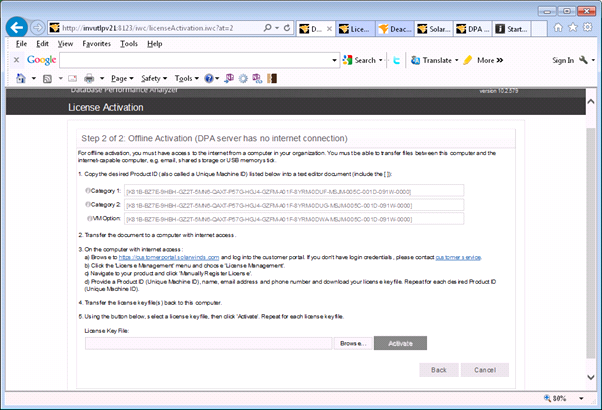Image resolution: width=602 pixels, height=410 pixels.
Task: Close the Google toolbar with its X
Action: 16,60
